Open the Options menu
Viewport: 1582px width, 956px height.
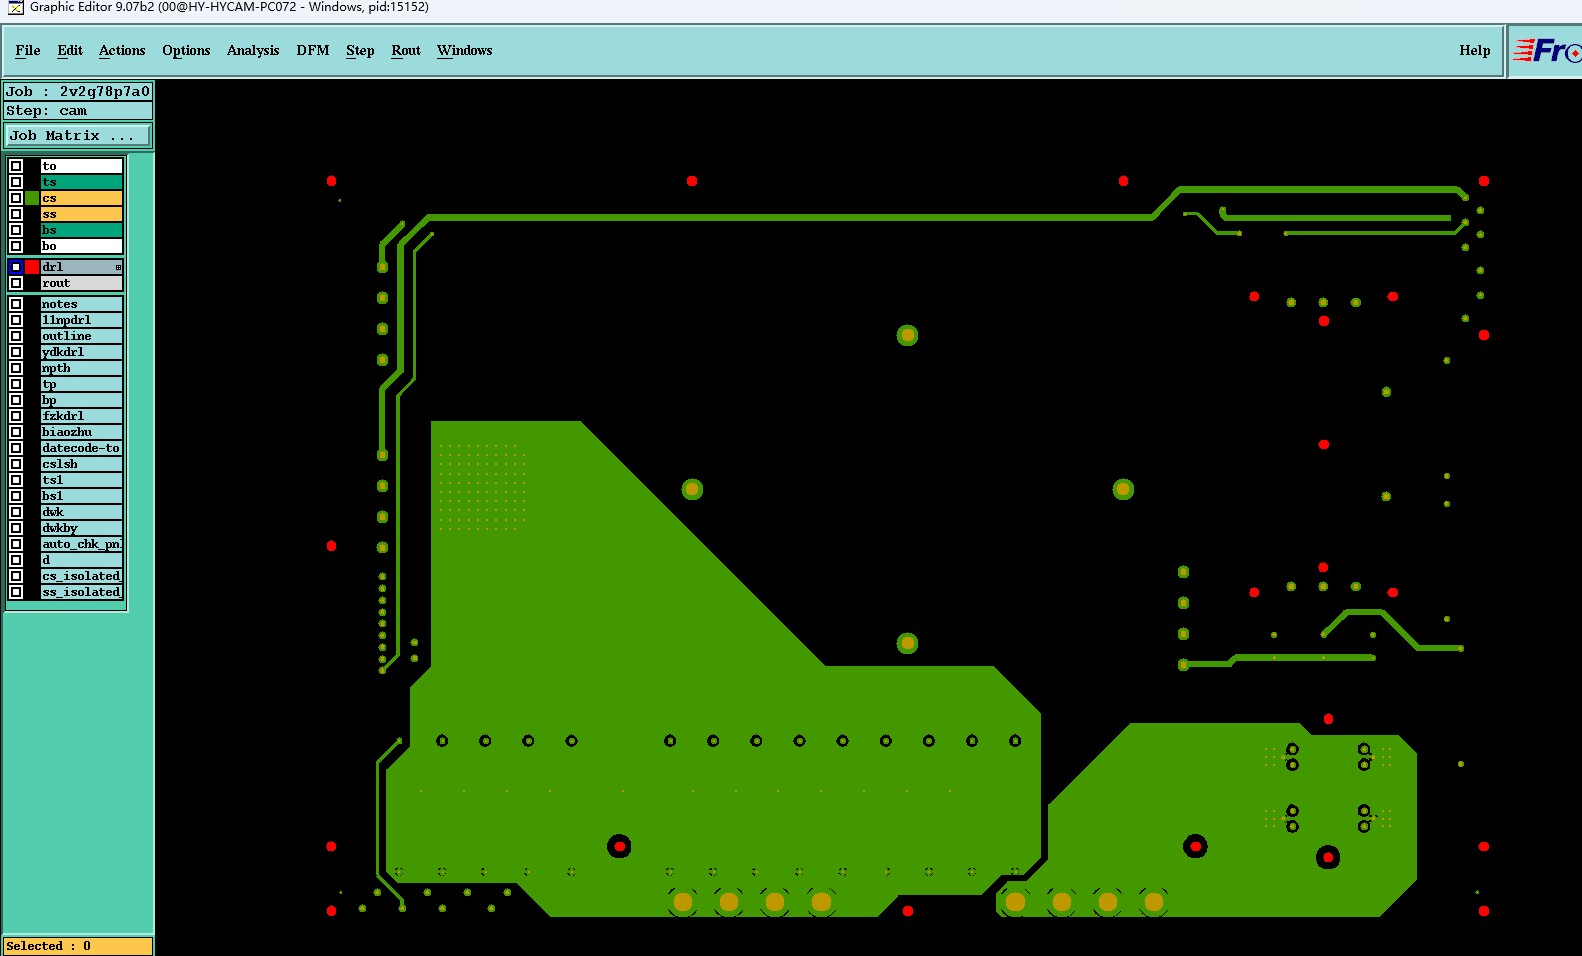pyautogui.click(x=186, y=51)
